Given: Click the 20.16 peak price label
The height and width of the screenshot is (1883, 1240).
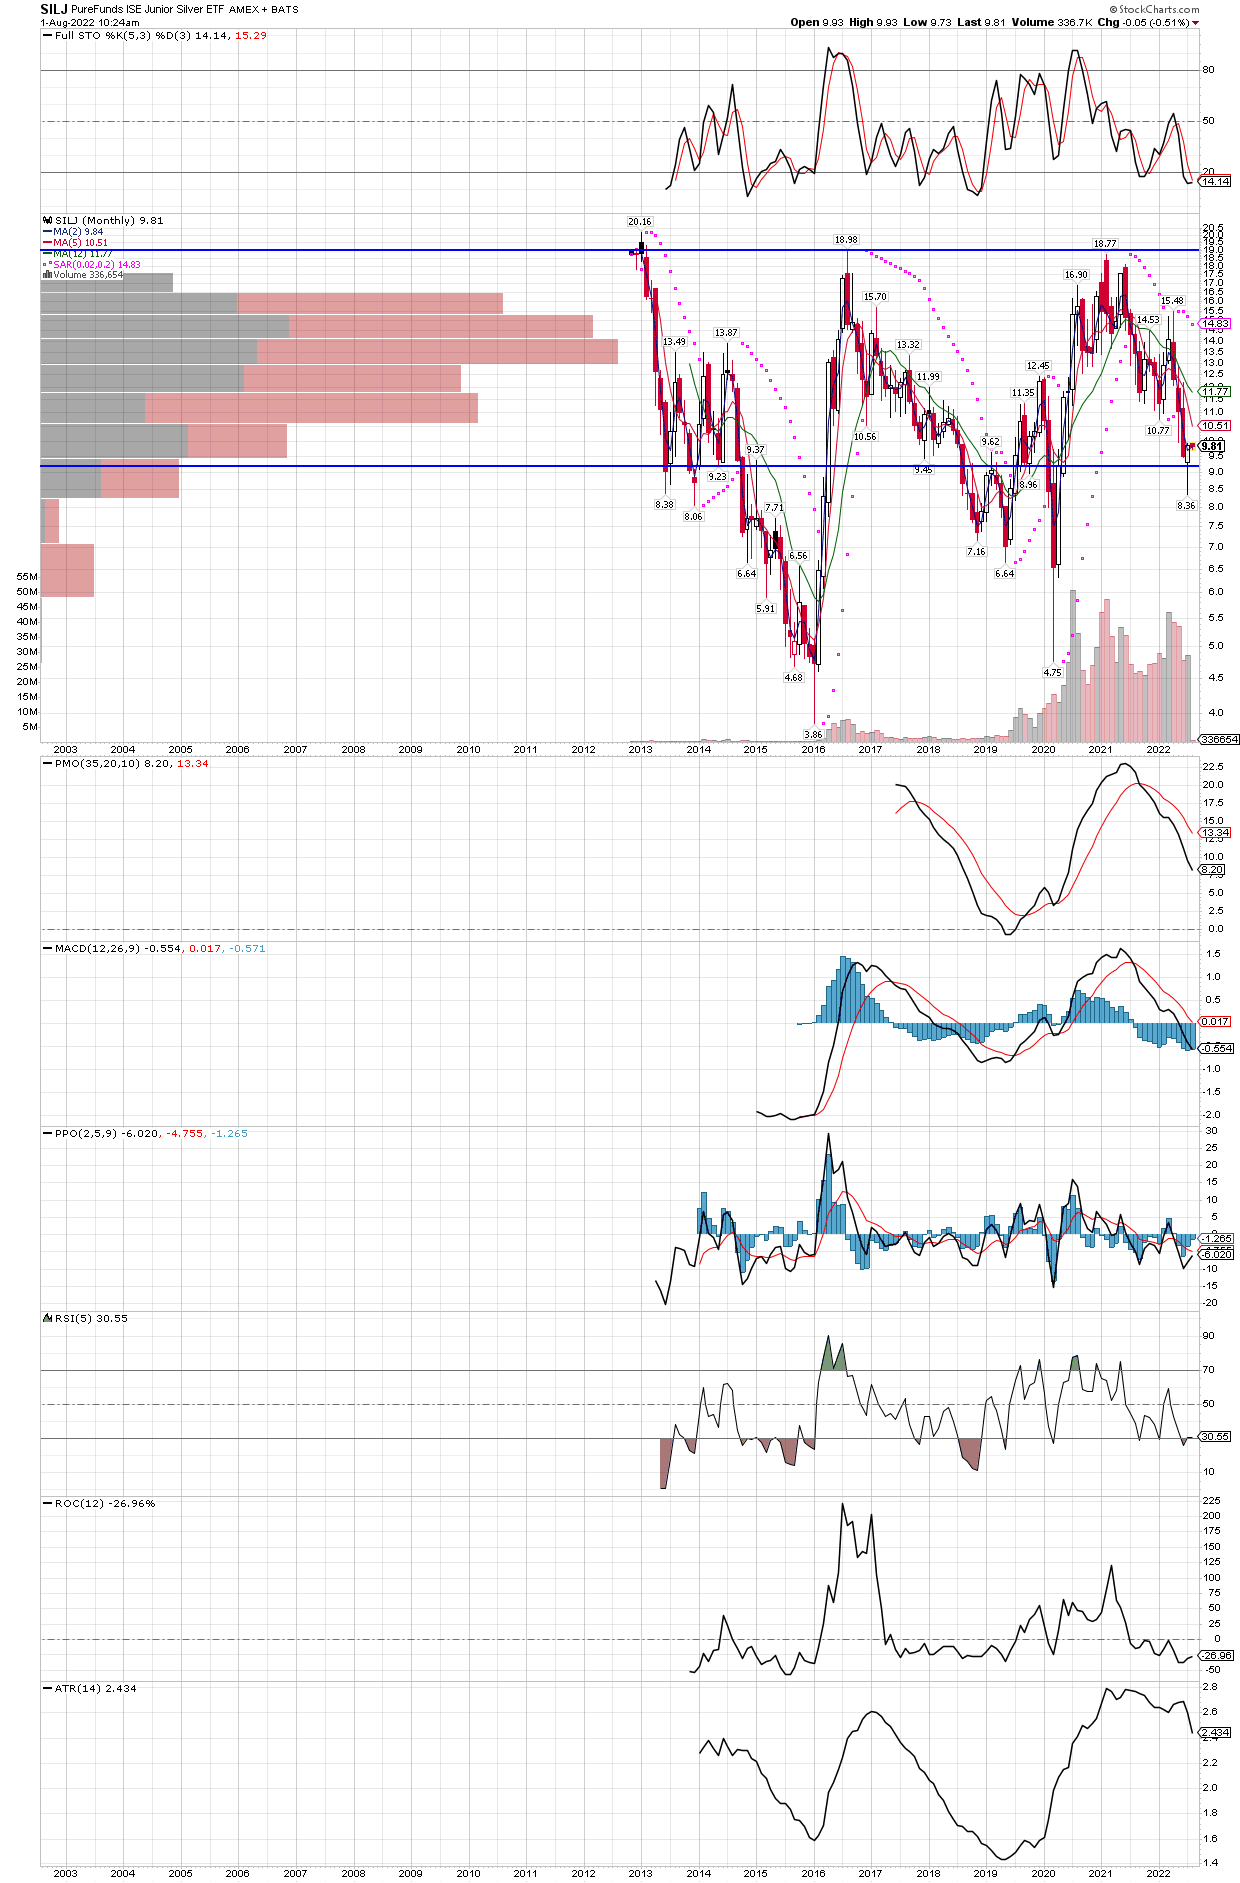Looking at the screenshot, I should click(639, 222).
